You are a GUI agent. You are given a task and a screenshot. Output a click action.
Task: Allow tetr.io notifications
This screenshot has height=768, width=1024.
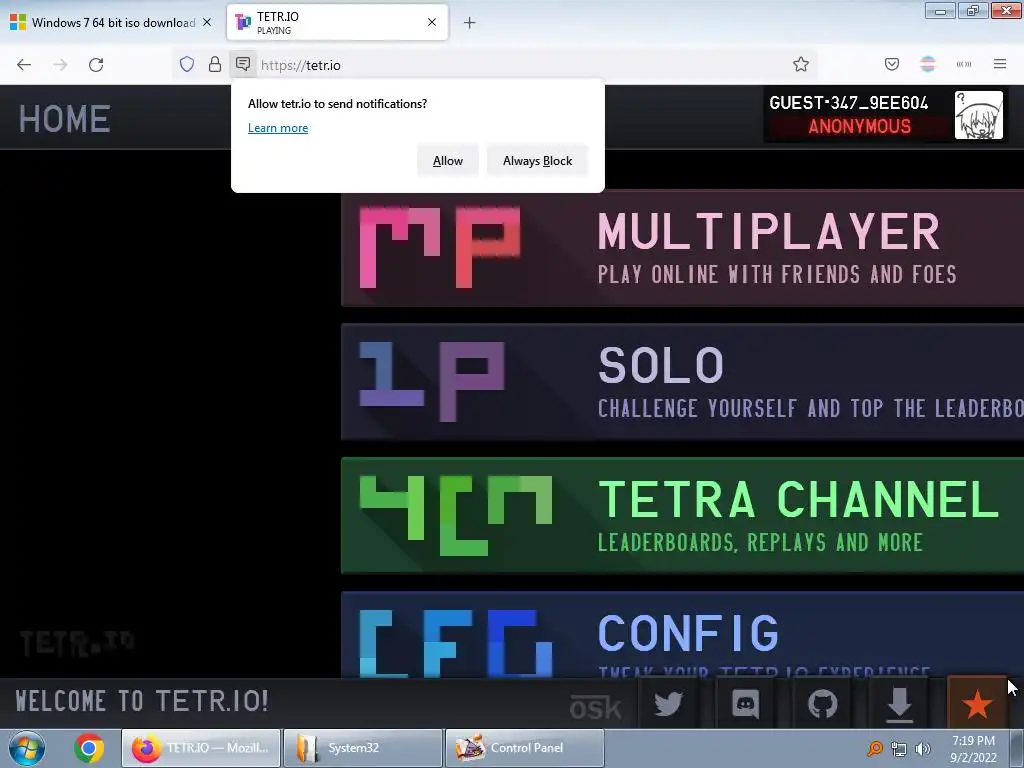coord(447,161)
